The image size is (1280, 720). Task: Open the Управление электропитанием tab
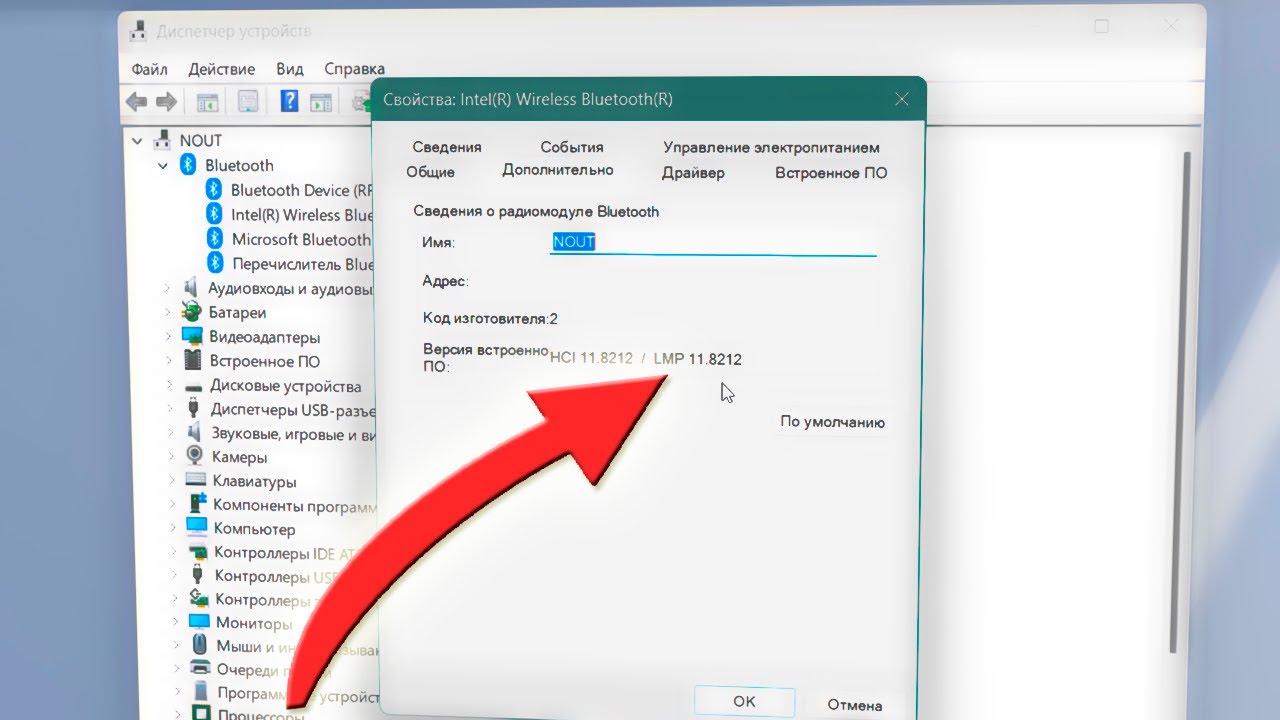[x=771, y=148]
